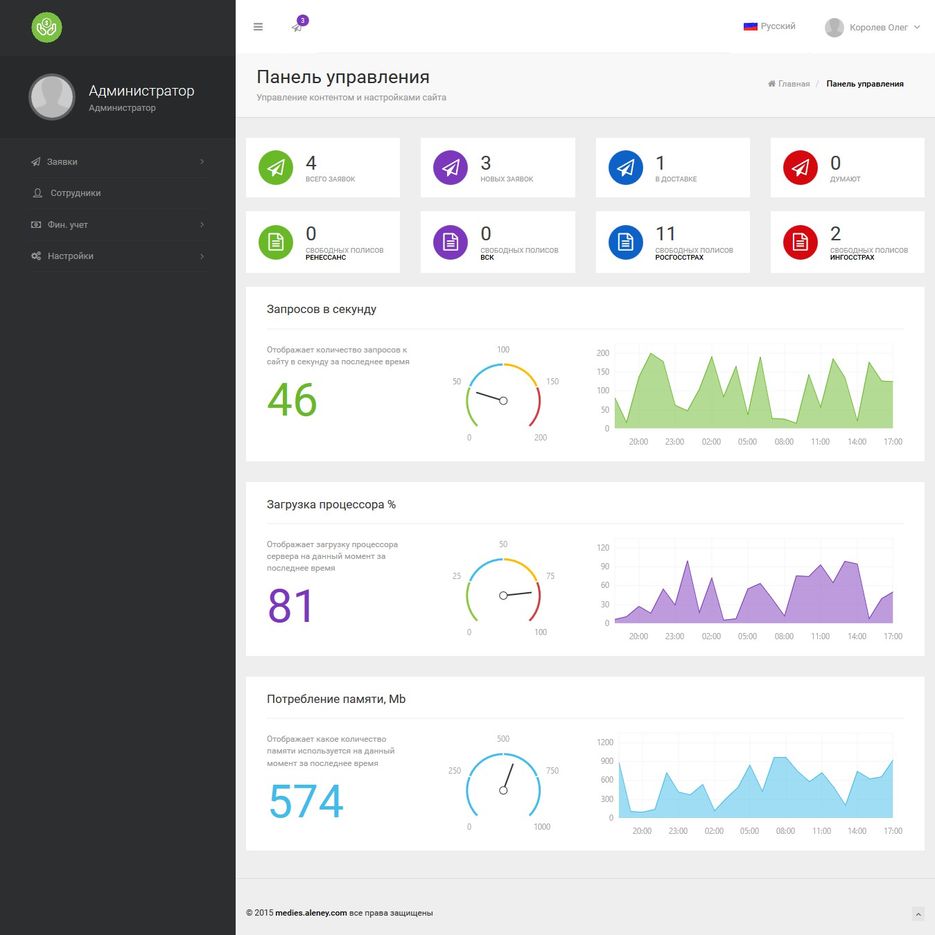This screenshot has height=935, width=935.
Task: Click the purple value 81
Action: [290, 606]
